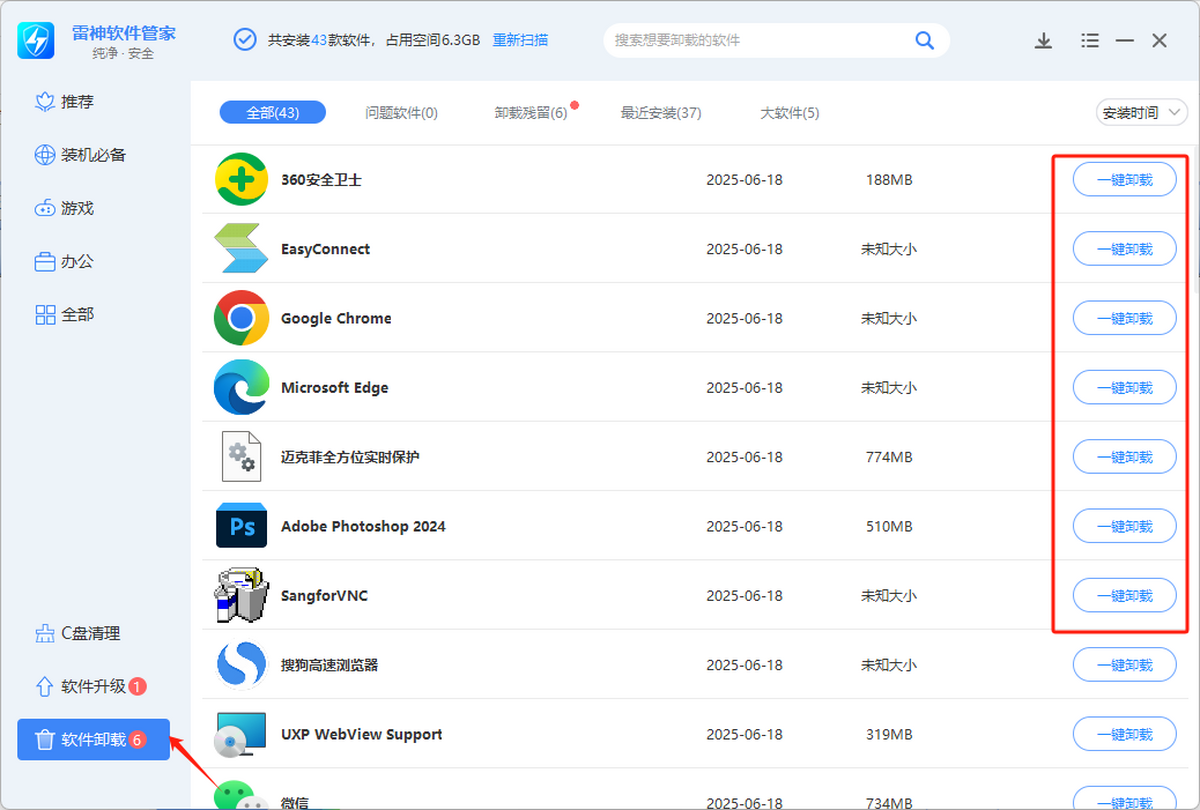Click 一键卸载 for 搜狗高速浏览器

point(1125,665)
